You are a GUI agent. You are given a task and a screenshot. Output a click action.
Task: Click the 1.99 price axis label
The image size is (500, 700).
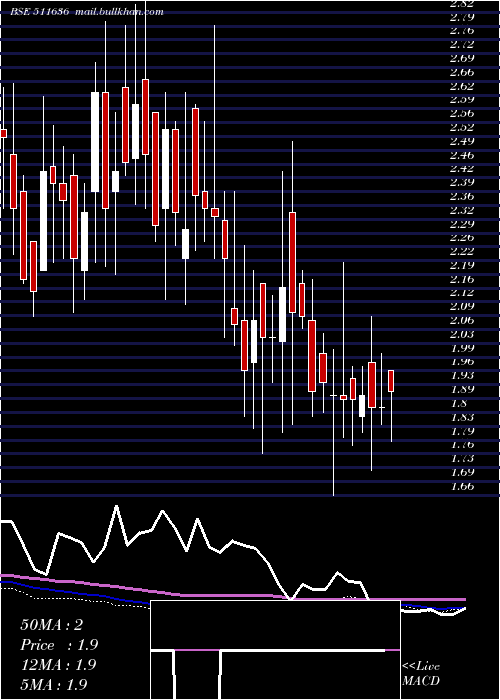tap(462, 348)
